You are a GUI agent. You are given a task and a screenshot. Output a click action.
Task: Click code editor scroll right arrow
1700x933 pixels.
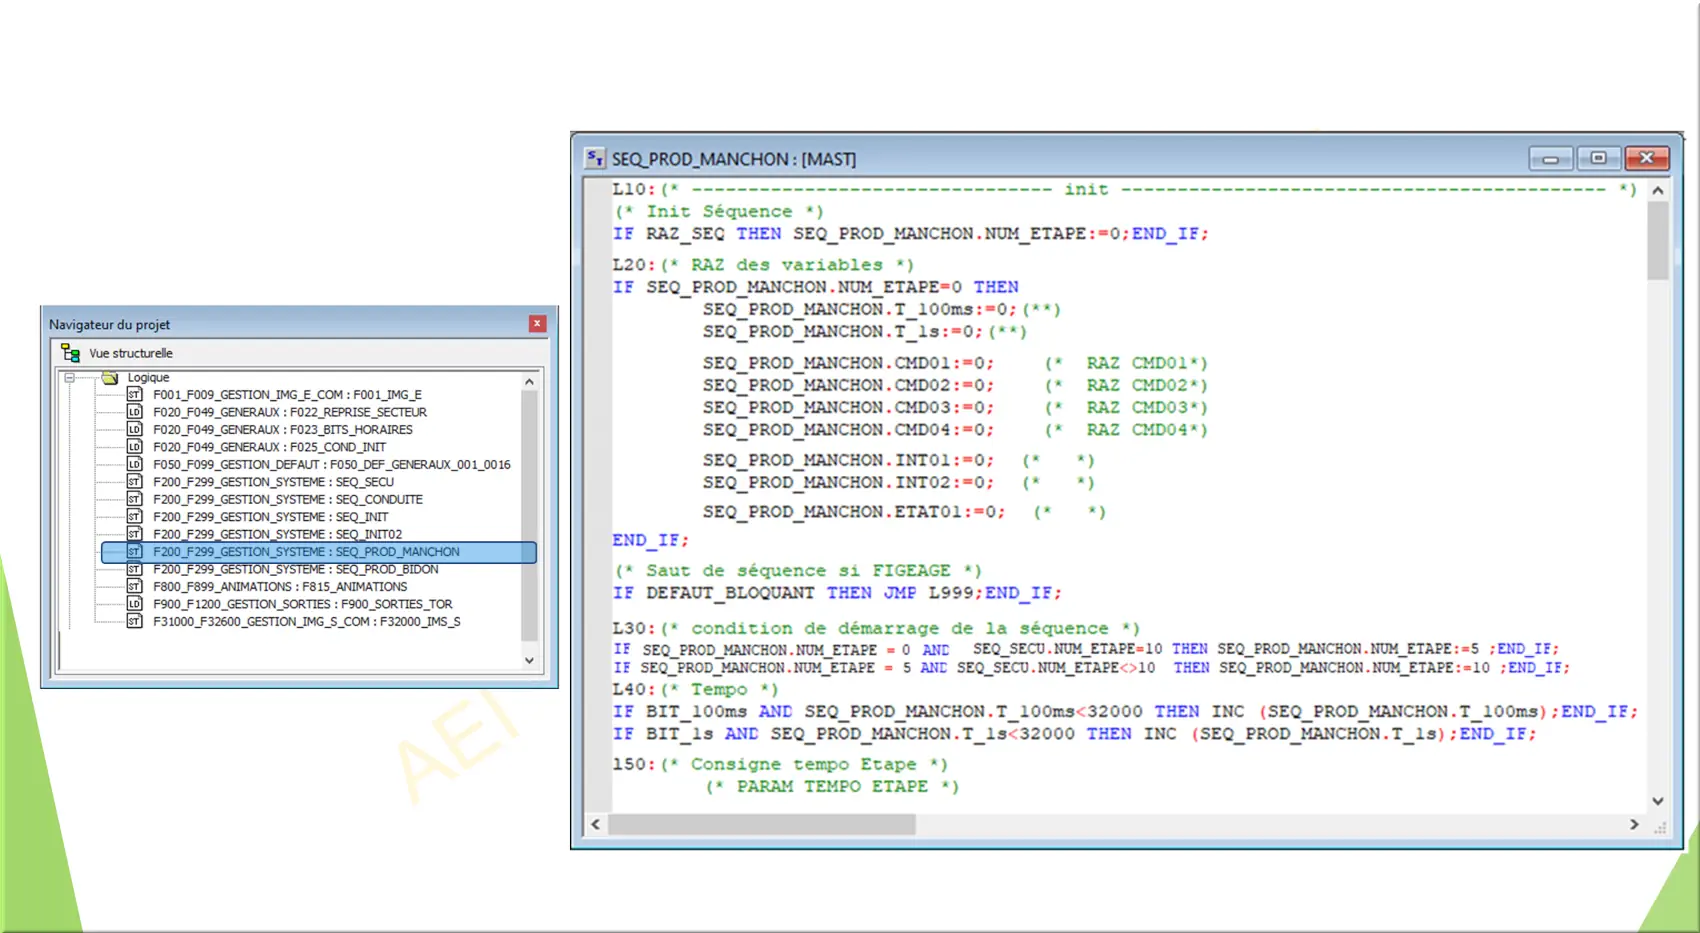tap(1634, 824)
